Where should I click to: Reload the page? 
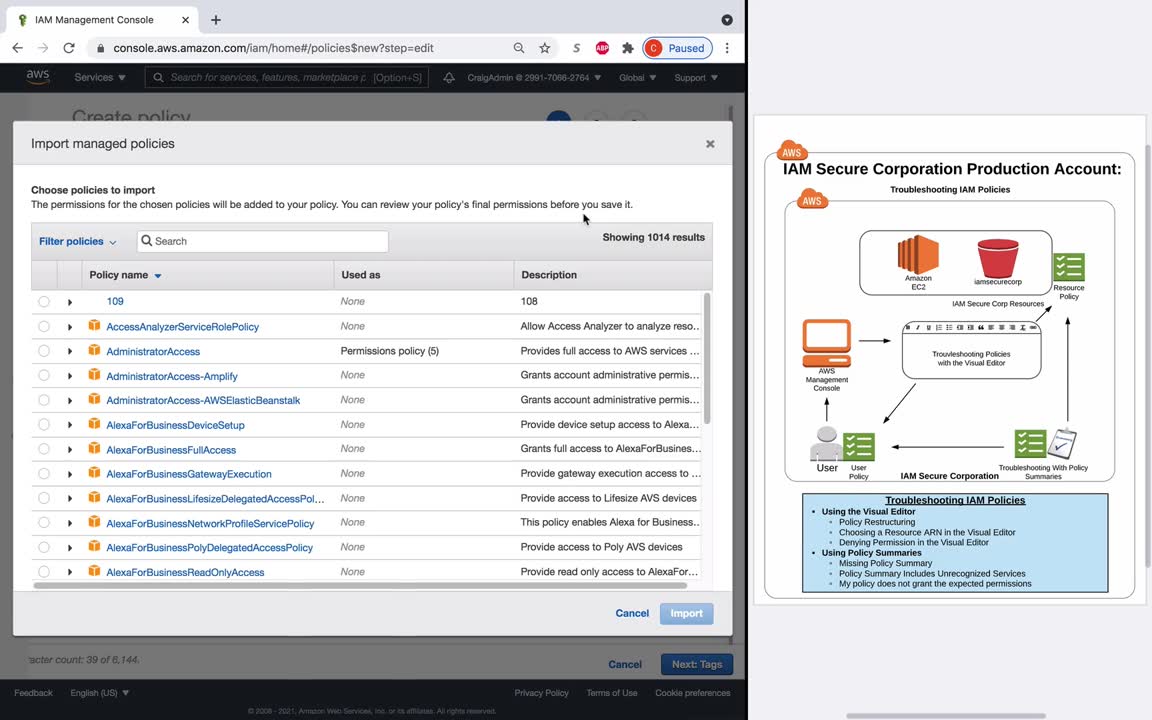coord(69,48)
